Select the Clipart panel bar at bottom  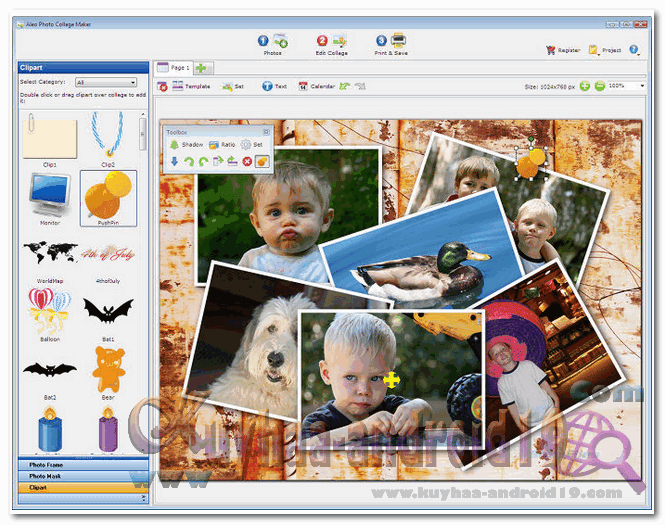83,488
